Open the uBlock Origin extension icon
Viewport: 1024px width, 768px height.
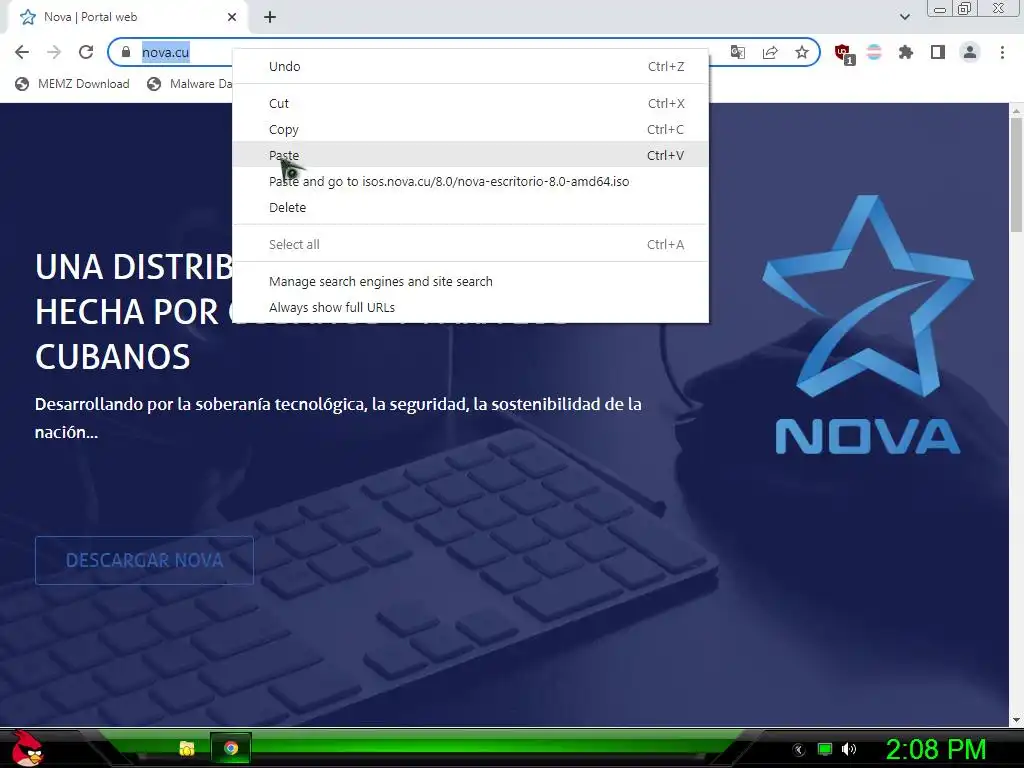(x=844, y=53)
